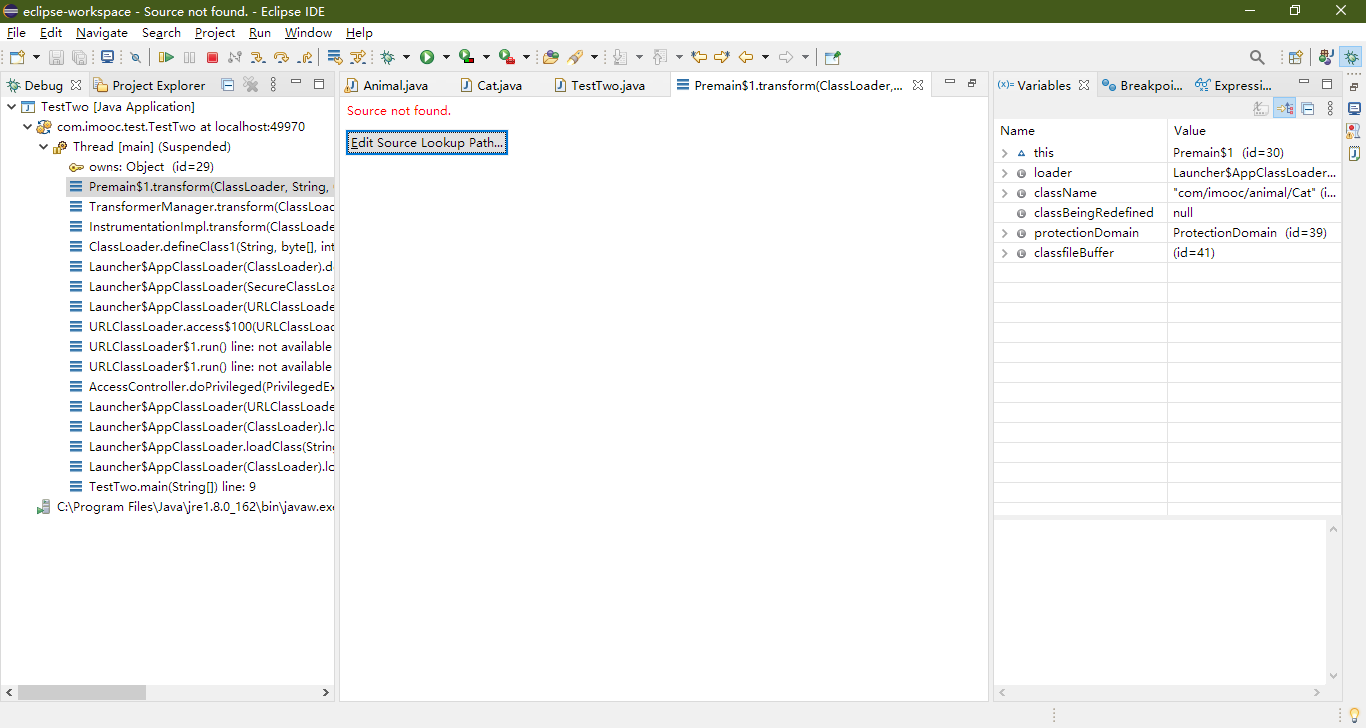Open the Navigate menu
This screenshot has width=1366, height=728.
click(101, 33)
